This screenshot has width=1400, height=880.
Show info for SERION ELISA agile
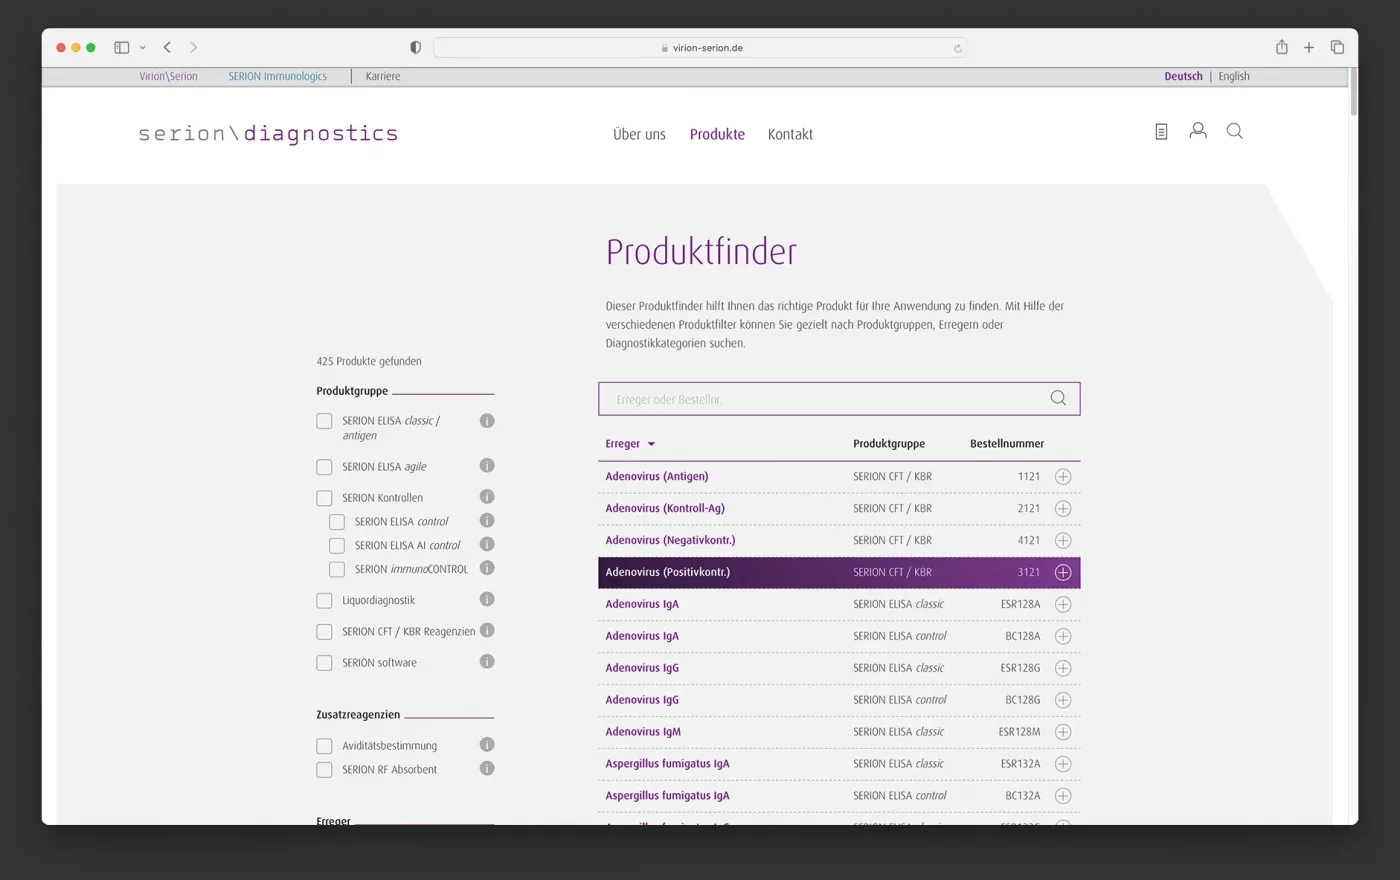(487, 466)
